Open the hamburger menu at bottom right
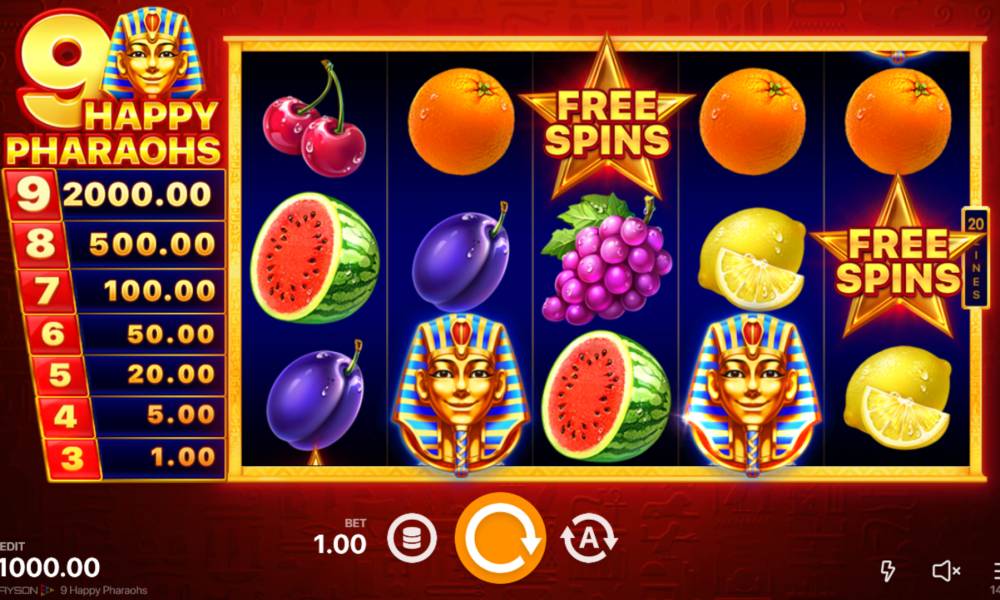Screen dimensions: 1000x600 click(996, 571)
